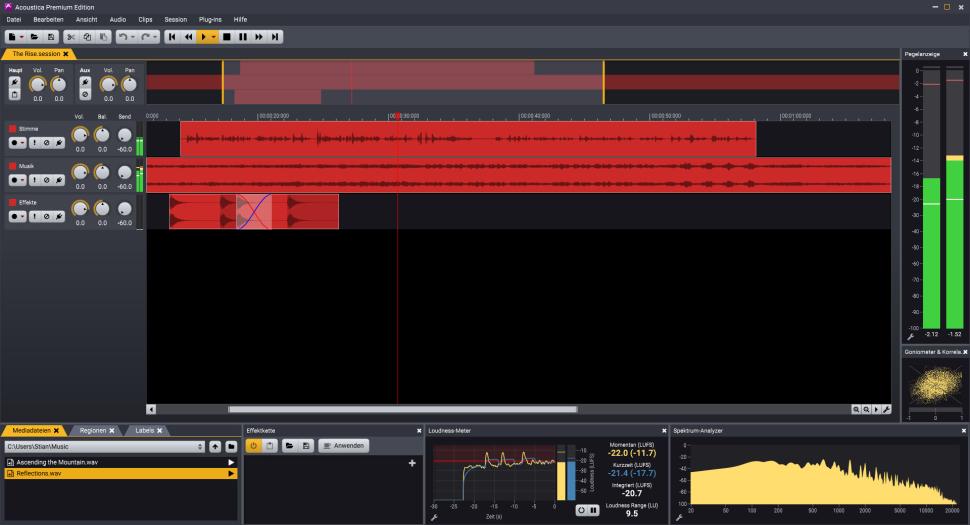
Task: Save the session with the floppy disk icon
Action: tap(49, 37)
